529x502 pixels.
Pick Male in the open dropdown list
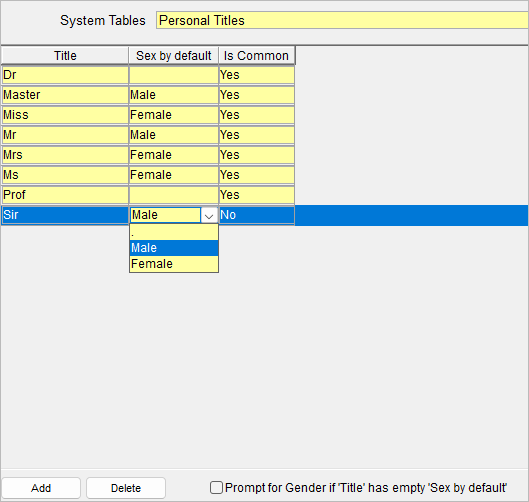[174, 248]
